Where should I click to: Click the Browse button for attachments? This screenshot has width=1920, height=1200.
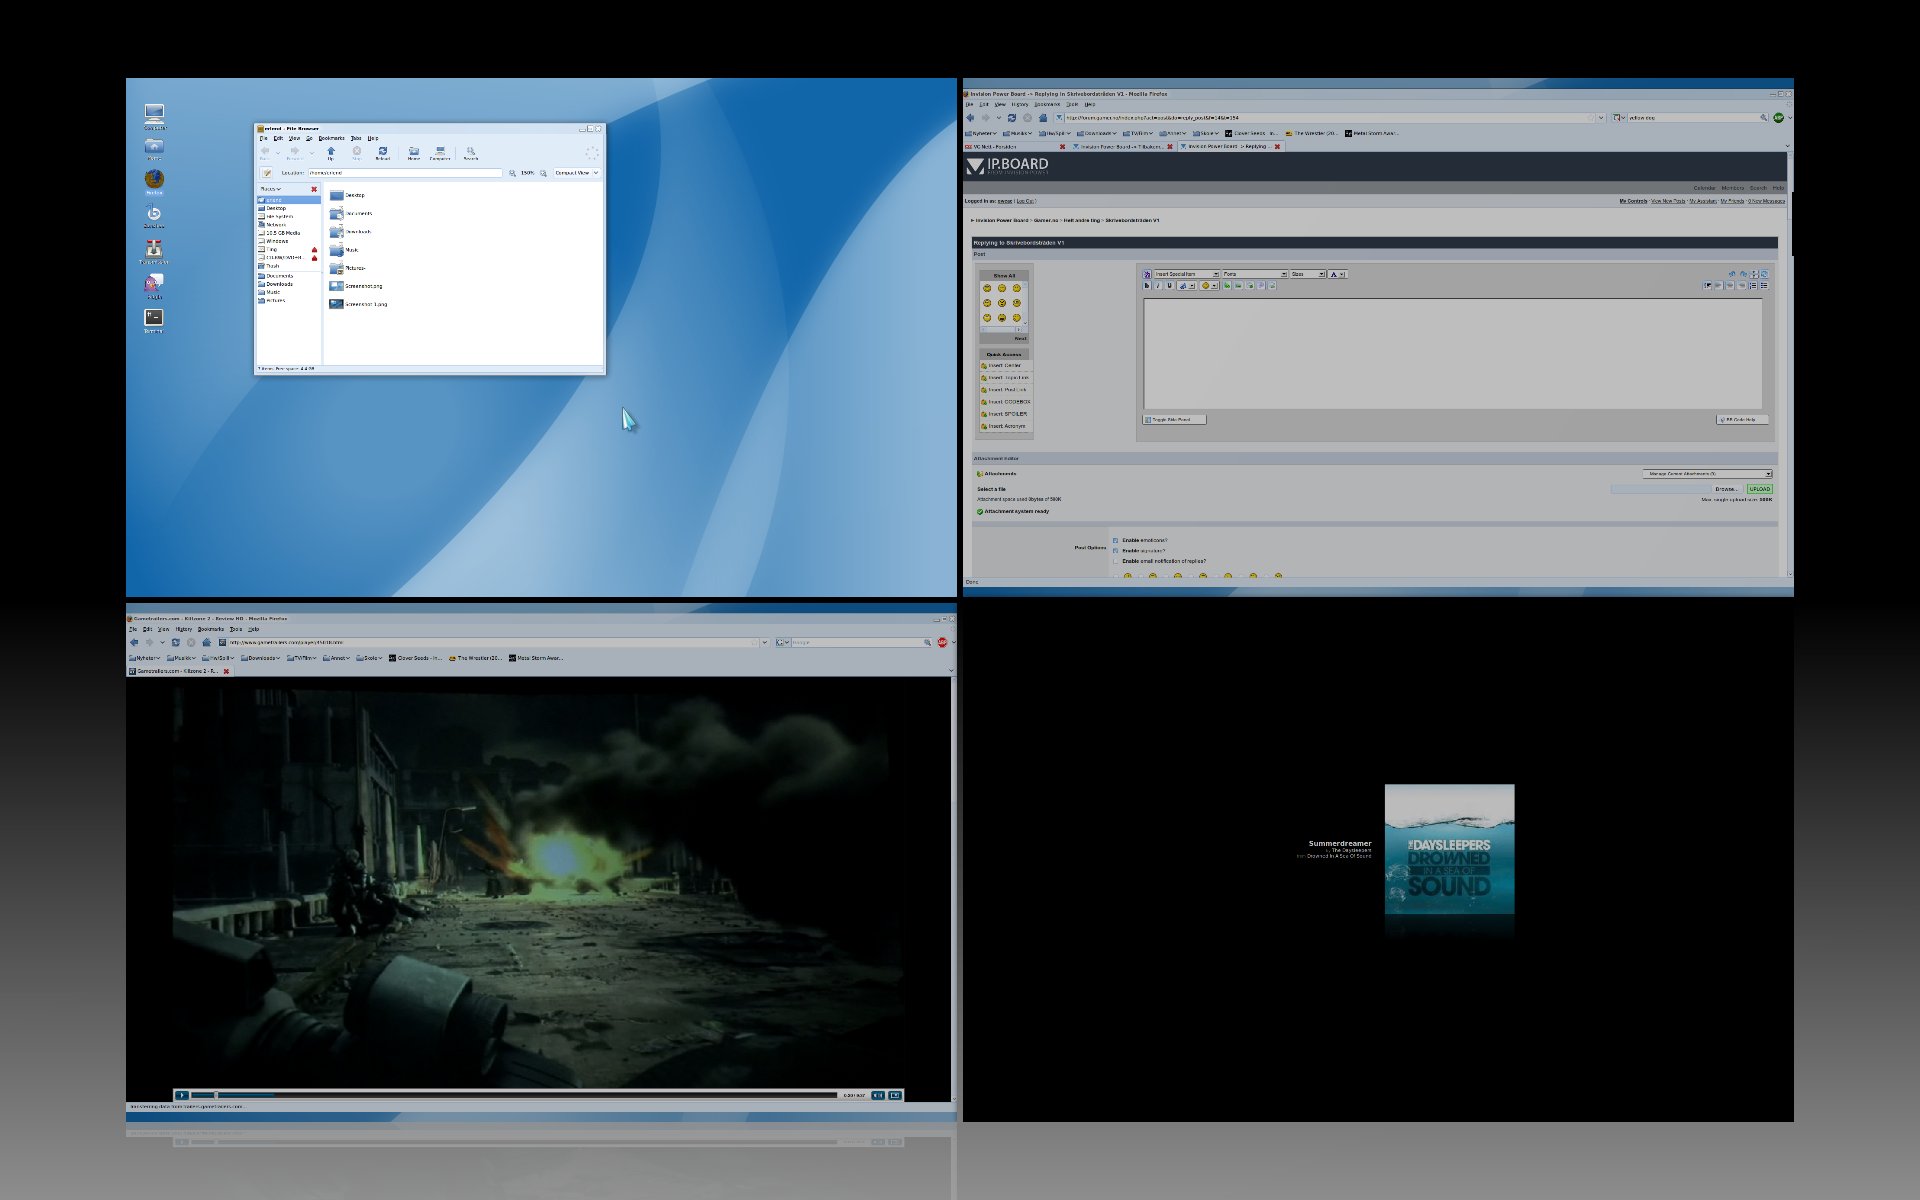[x=1727, y=489]
